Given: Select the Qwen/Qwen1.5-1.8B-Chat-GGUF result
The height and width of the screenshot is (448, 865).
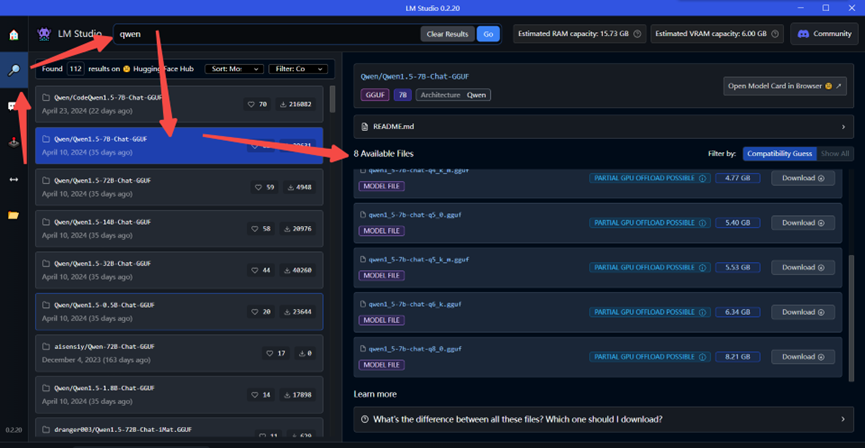Looking at the screenshot, I should point(179,394).
